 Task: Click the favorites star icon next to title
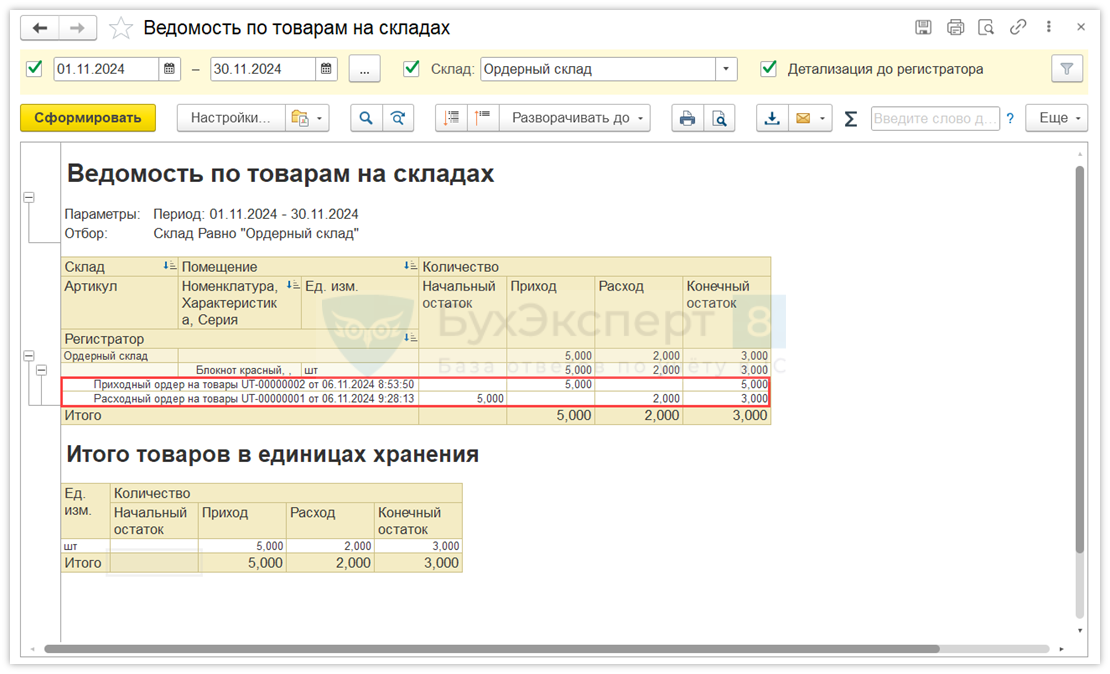tap(120, 28)
